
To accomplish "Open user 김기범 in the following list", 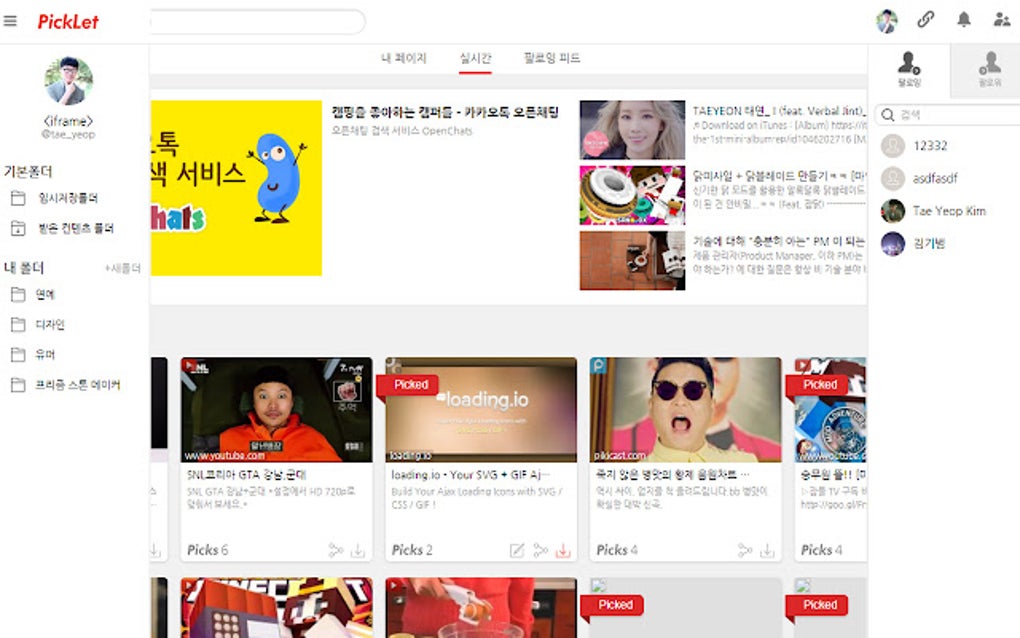I will pyautogui.click(x=929, y=243).
